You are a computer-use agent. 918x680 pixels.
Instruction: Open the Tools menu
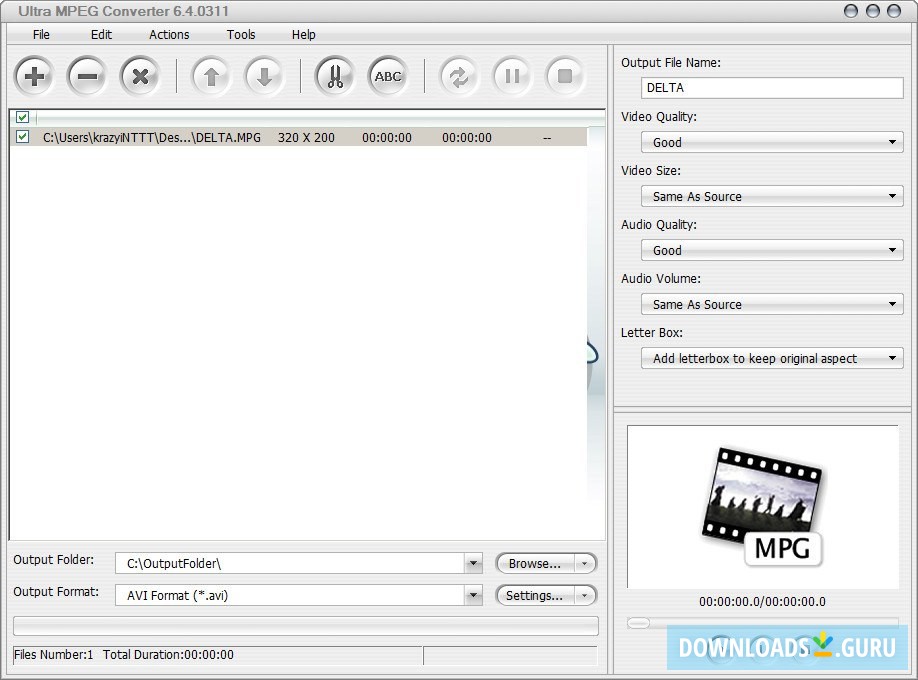240,34
